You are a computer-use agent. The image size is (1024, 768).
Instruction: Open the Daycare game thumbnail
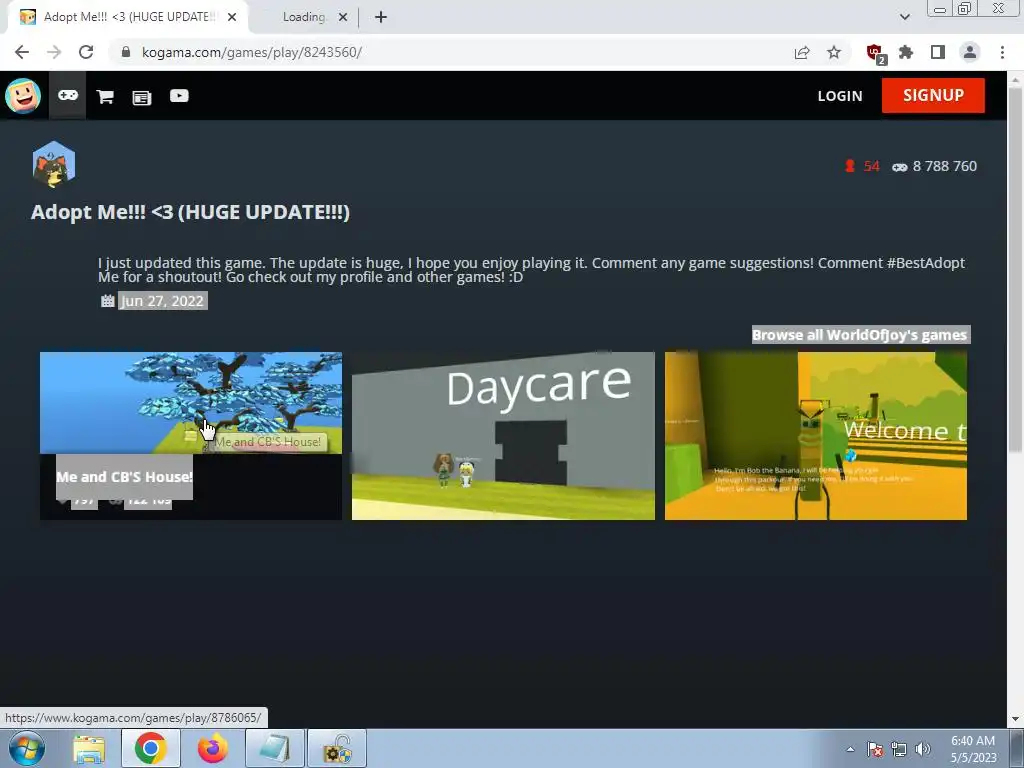(503, 436)
